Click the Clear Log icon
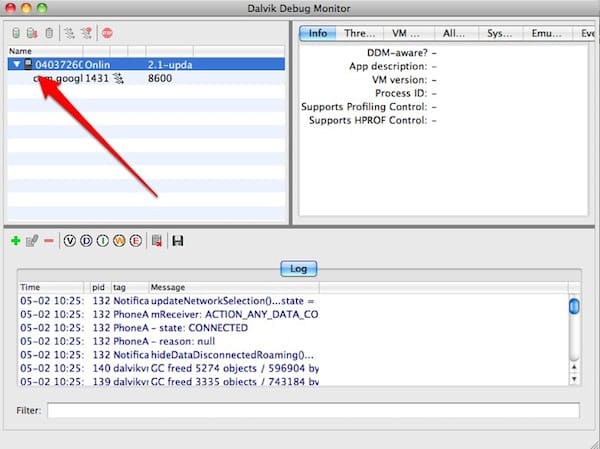Viewport: 600px width, 449px height. (x=157, y=241)
